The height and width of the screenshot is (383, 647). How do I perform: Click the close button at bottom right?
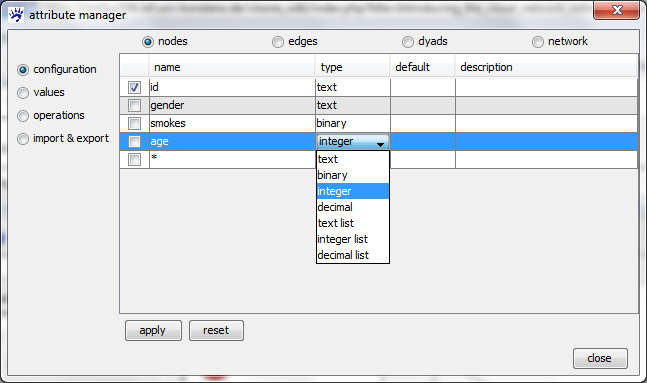tap(600, 358)
